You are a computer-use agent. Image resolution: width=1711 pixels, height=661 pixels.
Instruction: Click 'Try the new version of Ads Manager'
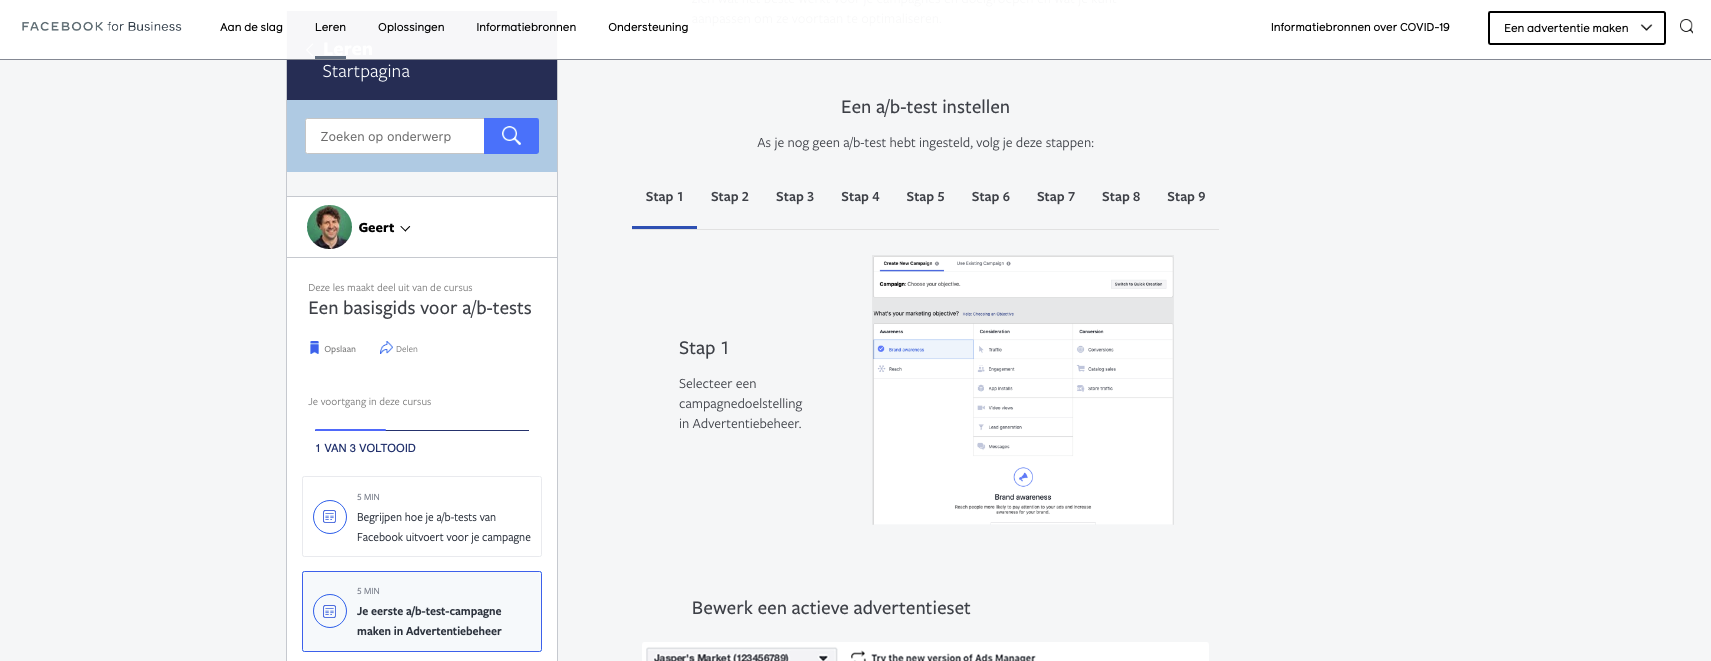953,657
